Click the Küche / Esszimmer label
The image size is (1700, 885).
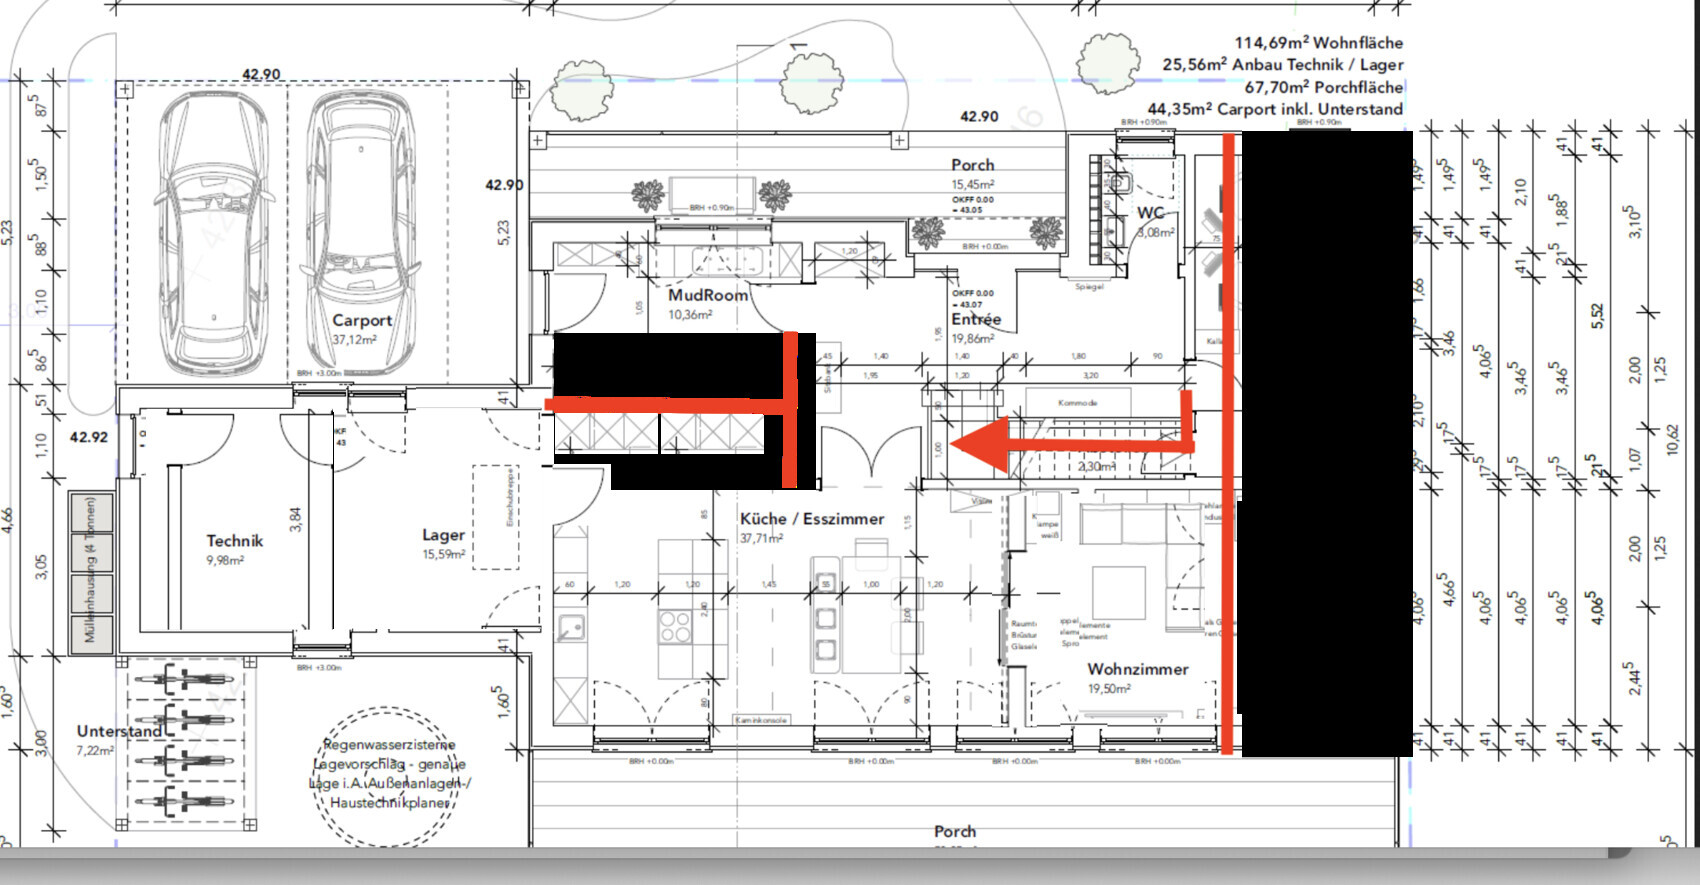[811, 519]
